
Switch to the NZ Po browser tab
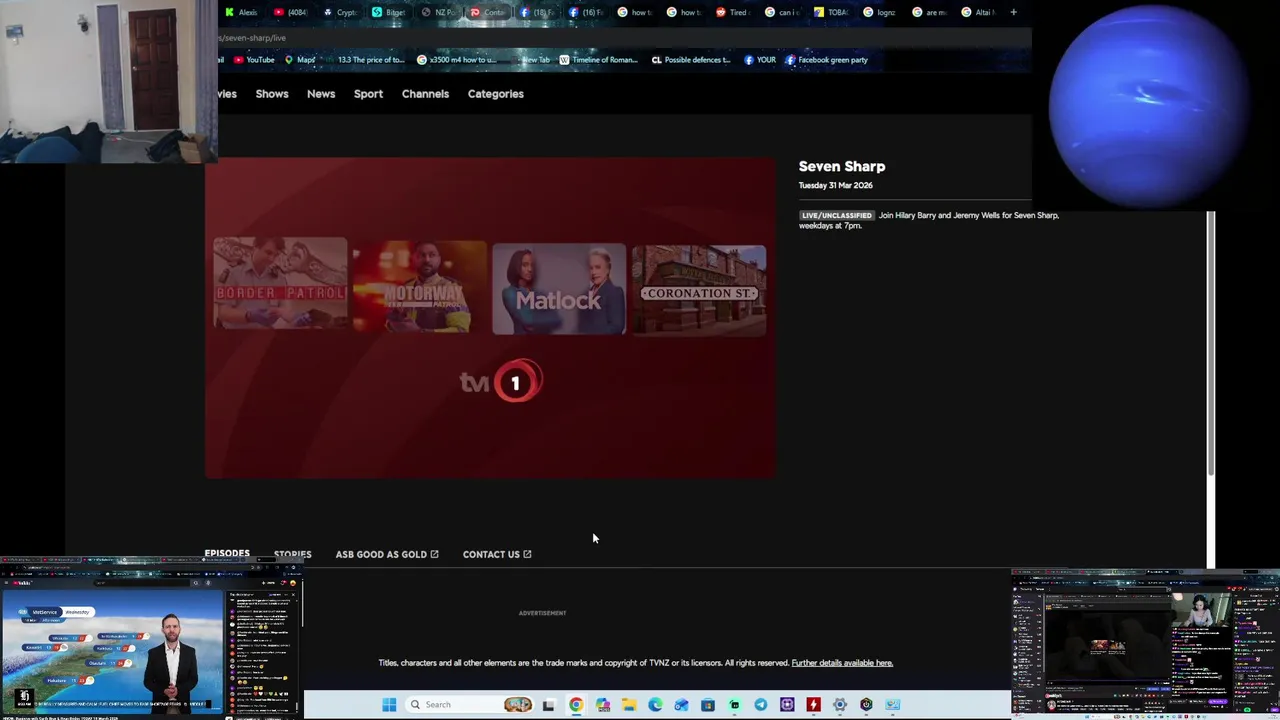438,12
